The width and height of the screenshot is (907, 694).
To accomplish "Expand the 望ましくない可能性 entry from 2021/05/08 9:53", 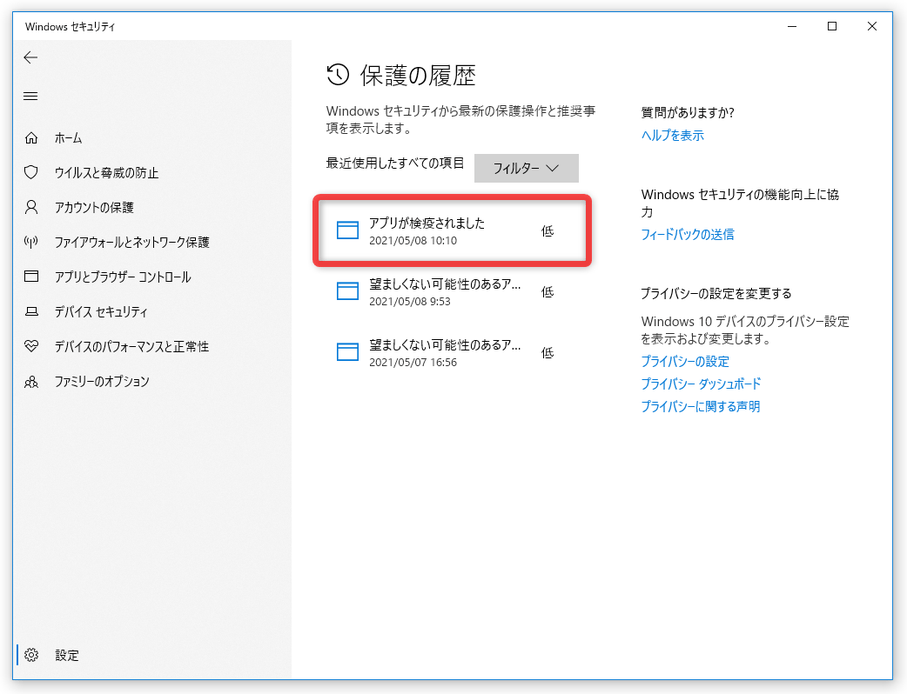I will click(452, 291).
